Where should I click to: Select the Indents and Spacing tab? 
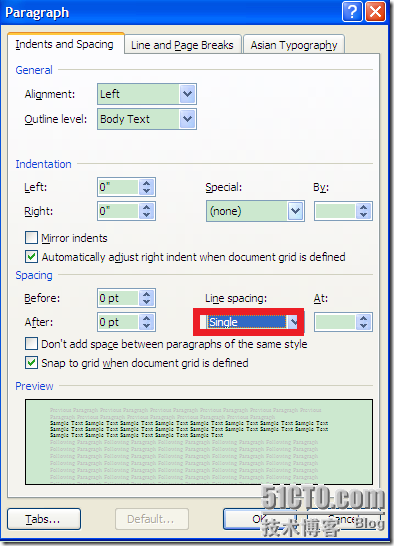click(x=65, y=44)
